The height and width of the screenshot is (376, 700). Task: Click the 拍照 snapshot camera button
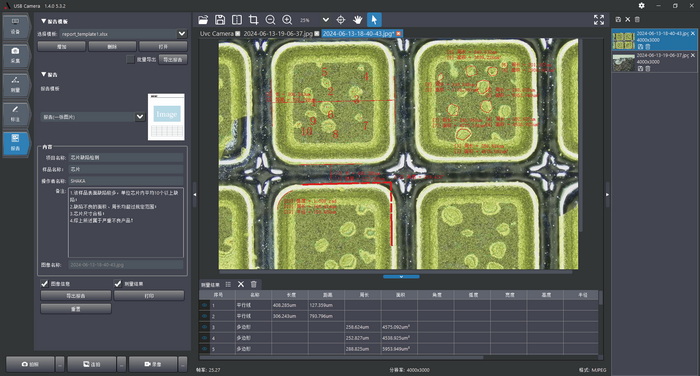[x=30, y=364]
